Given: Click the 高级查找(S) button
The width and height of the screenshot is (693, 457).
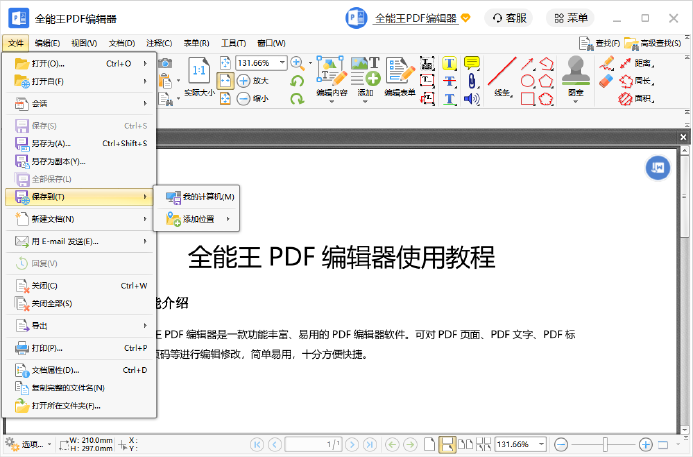Looking at the screenshot, I should click(x=656, y=43).
